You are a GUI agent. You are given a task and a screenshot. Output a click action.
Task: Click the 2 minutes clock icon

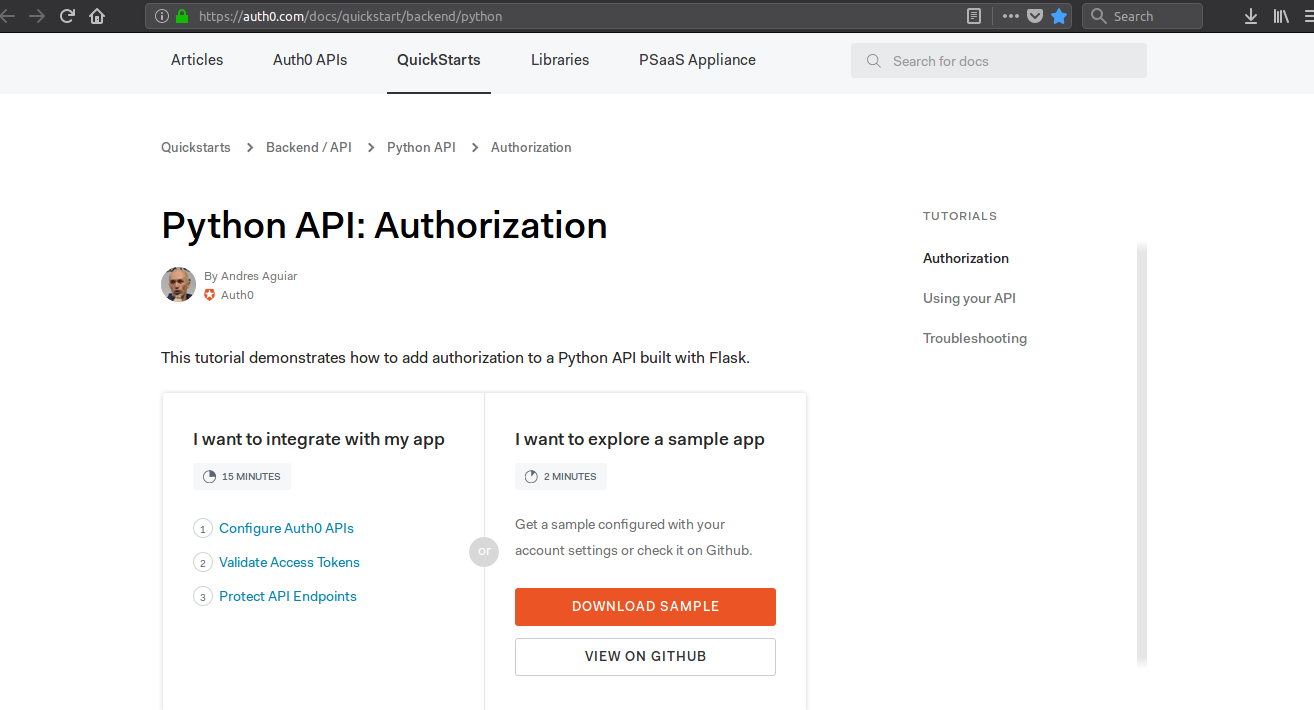coord(531,477)
